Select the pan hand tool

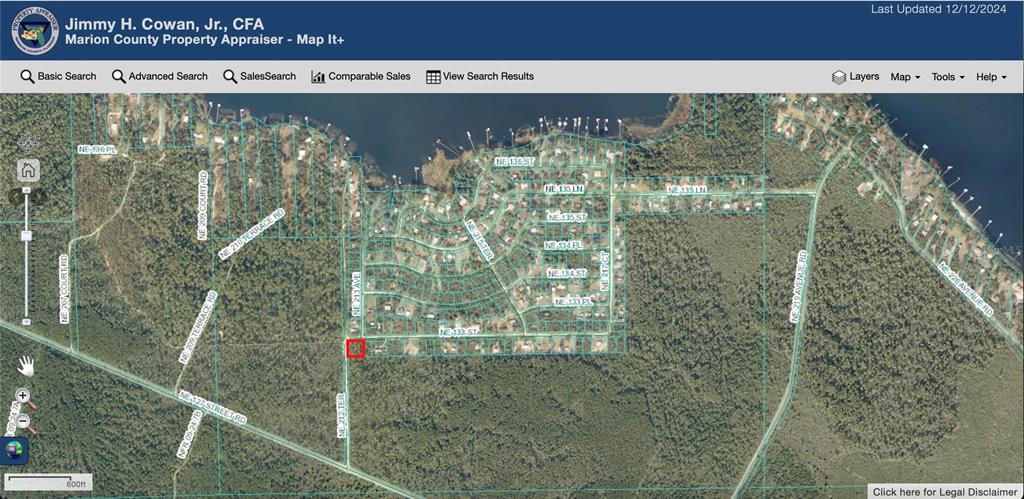tap(26, 366)
